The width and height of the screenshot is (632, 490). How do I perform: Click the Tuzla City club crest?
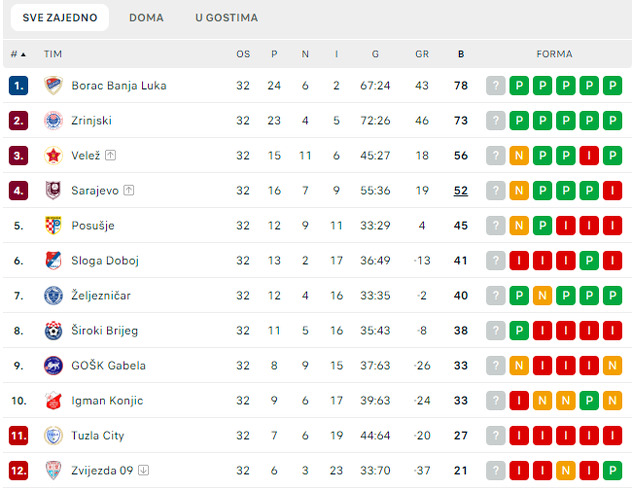pos(53,435)
